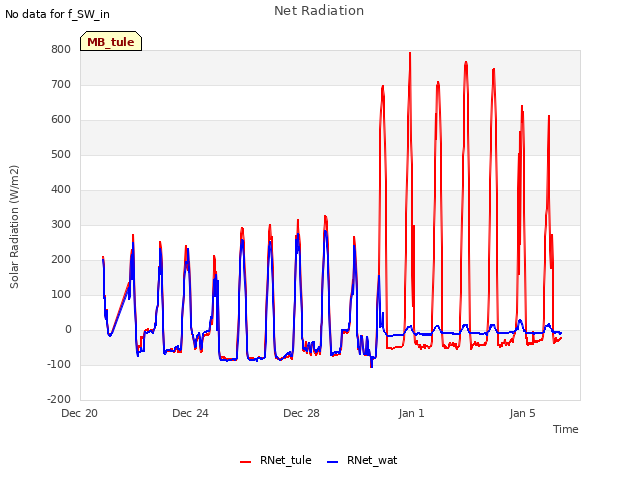Click the red RNet_tule legend color marker

pos(245,462)
